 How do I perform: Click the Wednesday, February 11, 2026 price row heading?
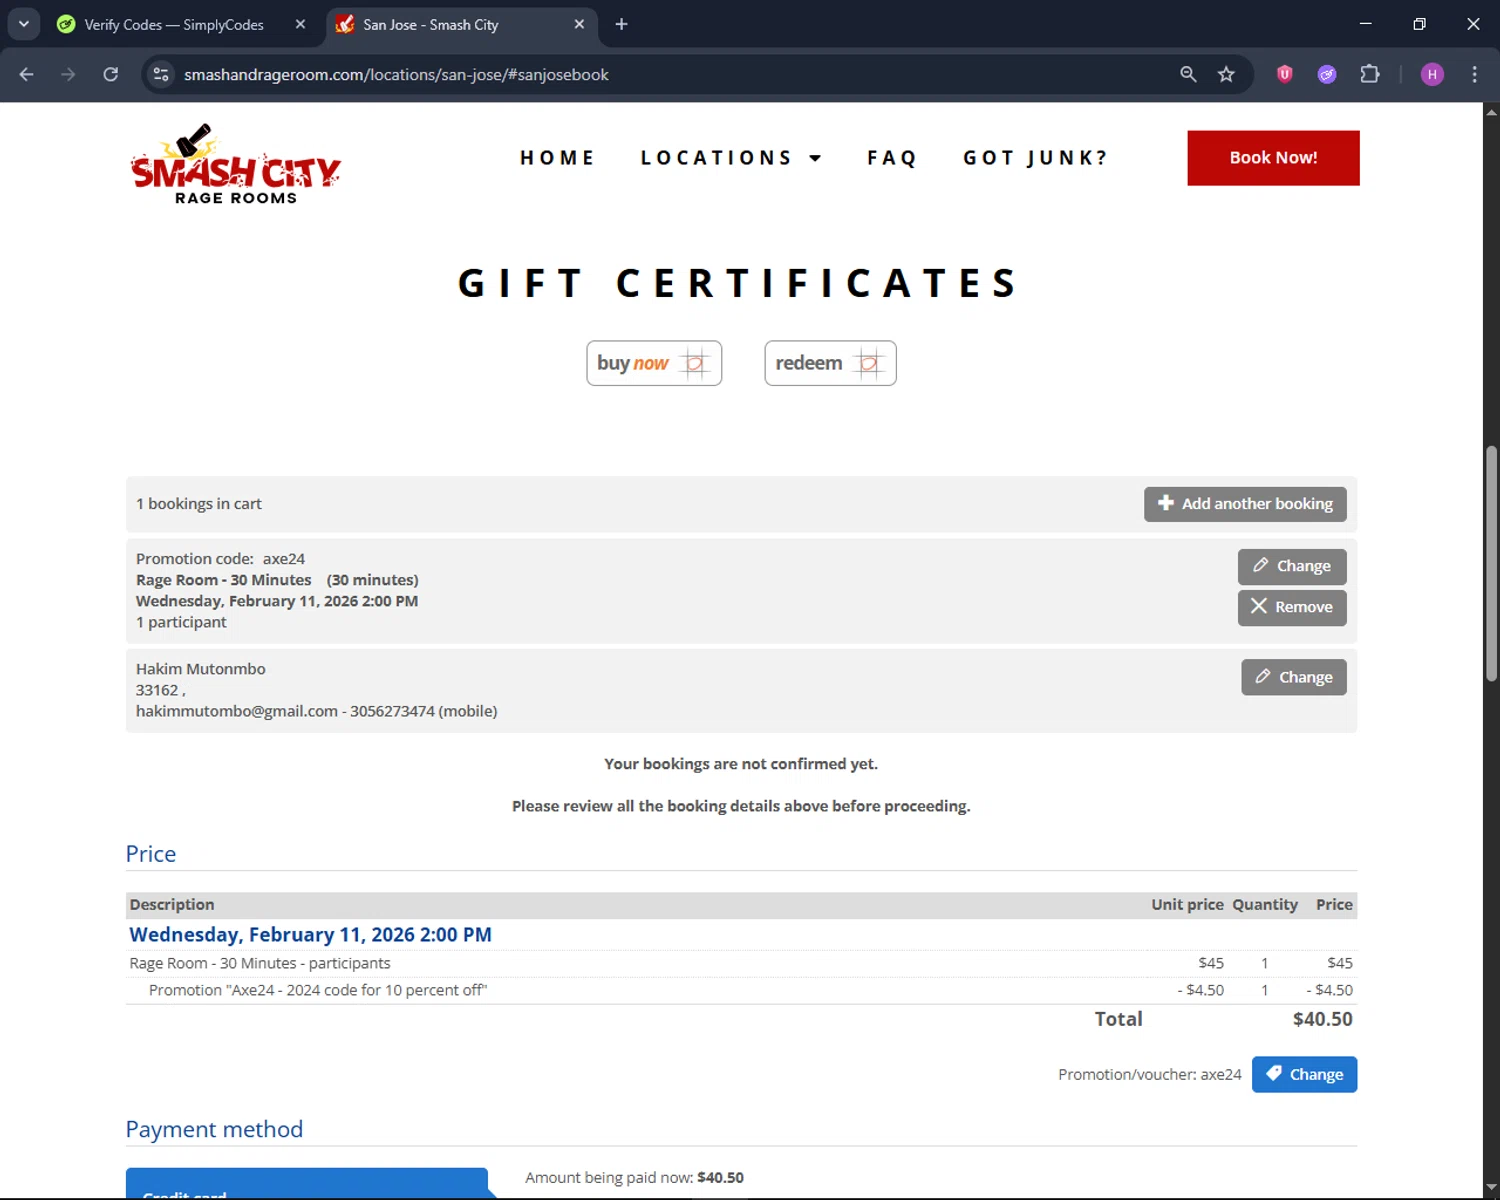(310, 934)
